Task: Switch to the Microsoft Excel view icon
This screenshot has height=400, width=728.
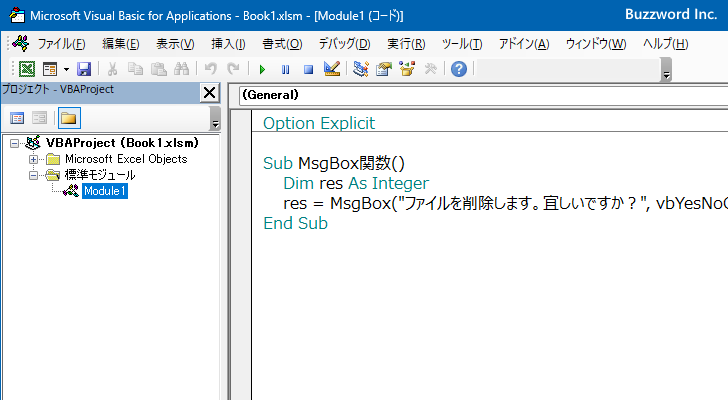Action: (27, 69)
